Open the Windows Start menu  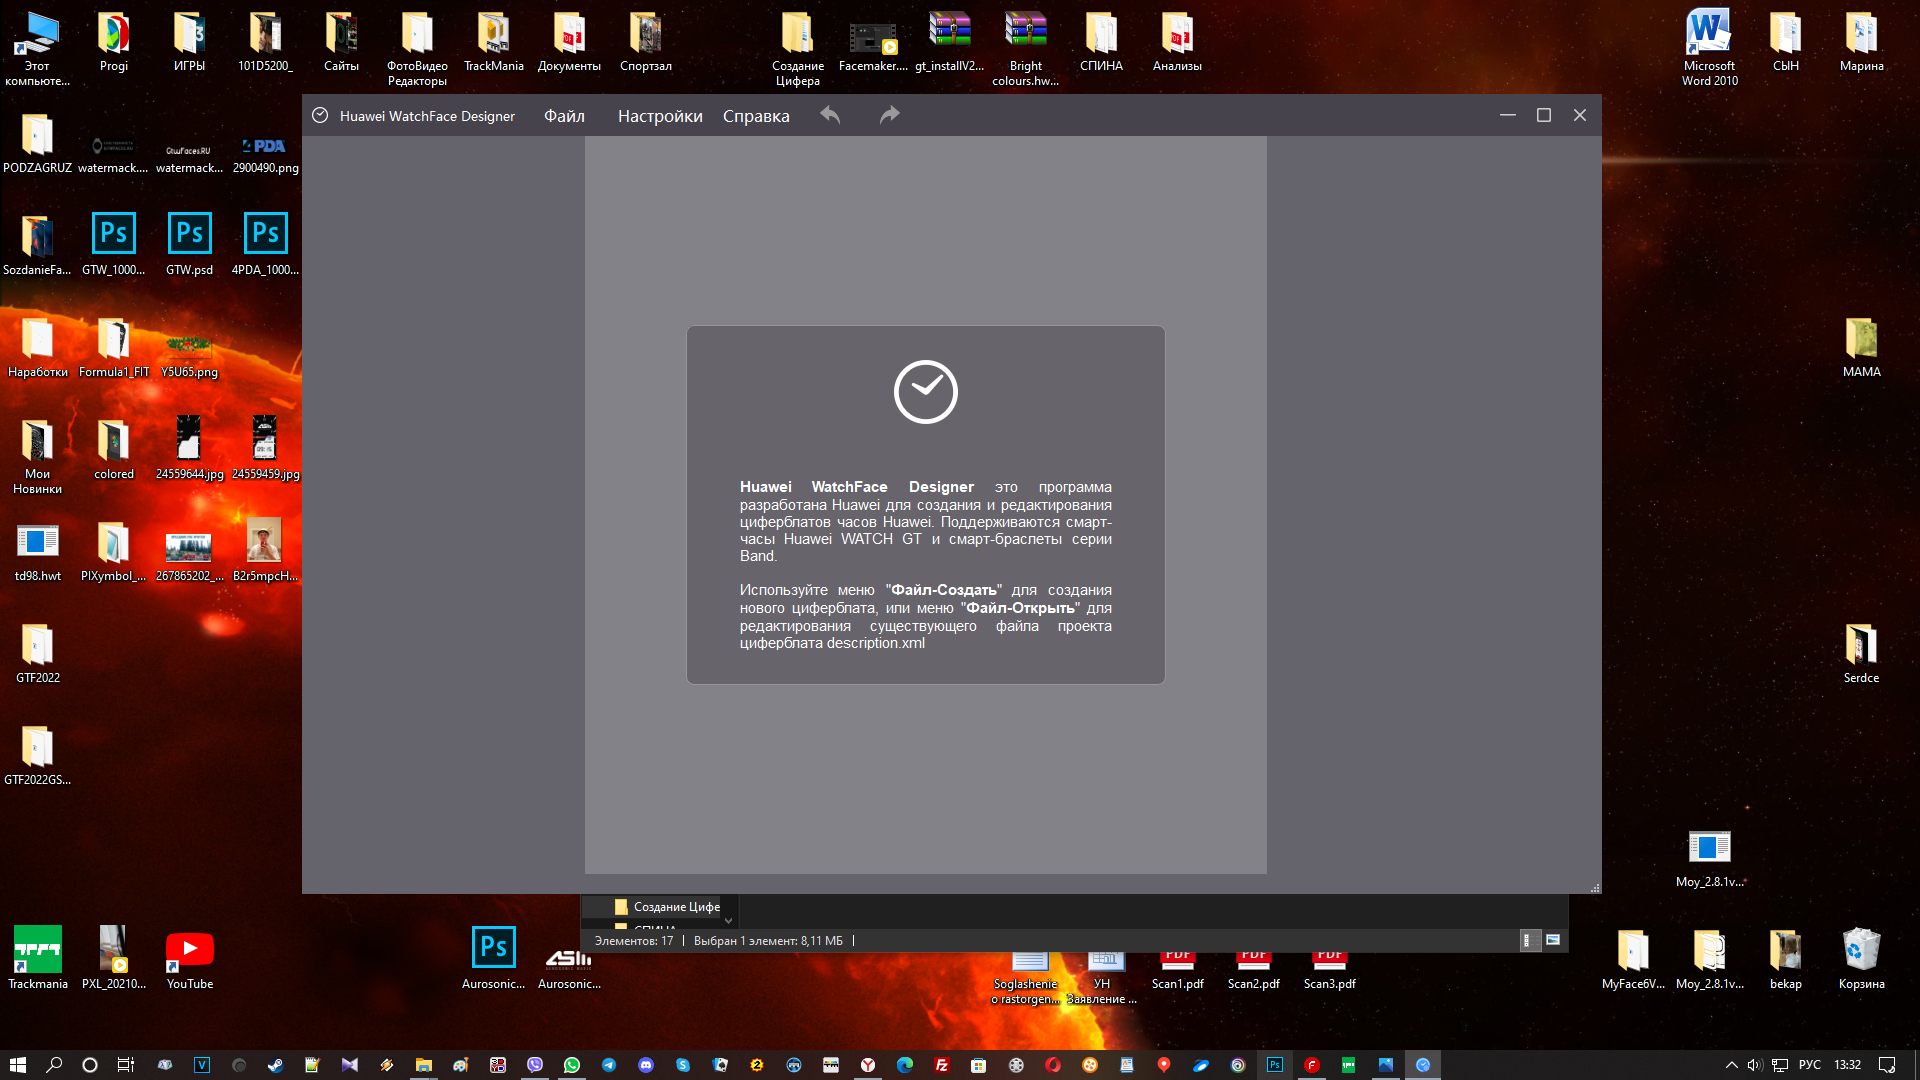[17, 1065]
